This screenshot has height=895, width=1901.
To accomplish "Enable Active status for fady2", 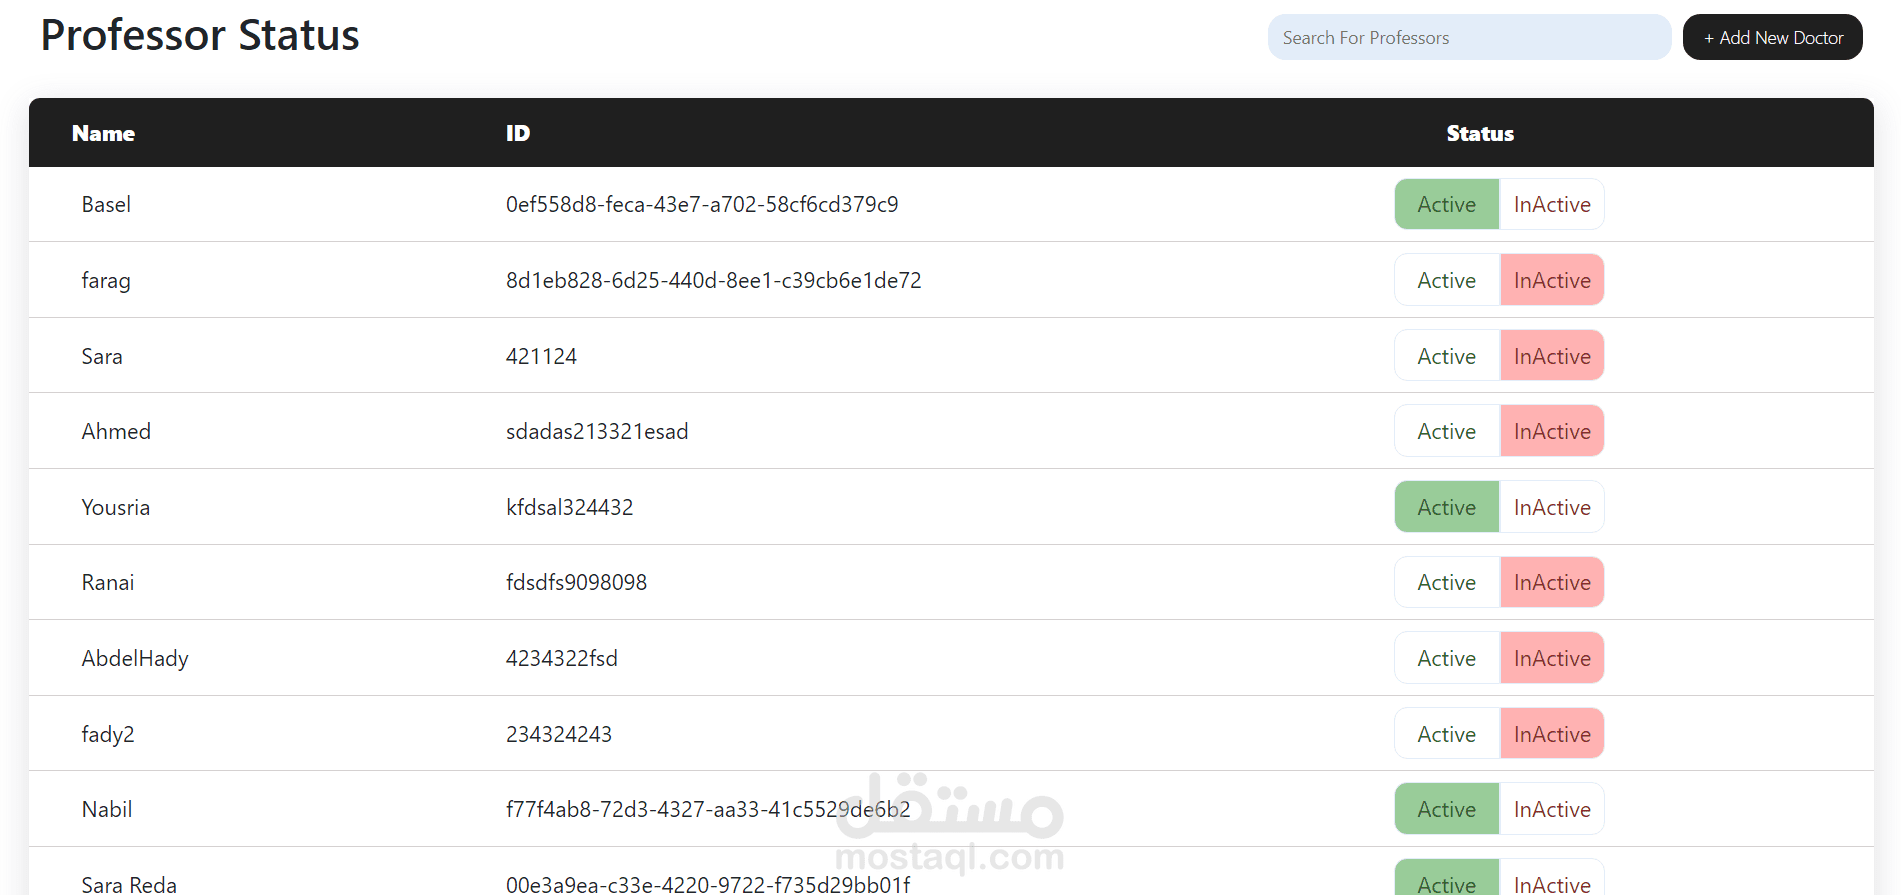I will click(x=1447, y=734).
